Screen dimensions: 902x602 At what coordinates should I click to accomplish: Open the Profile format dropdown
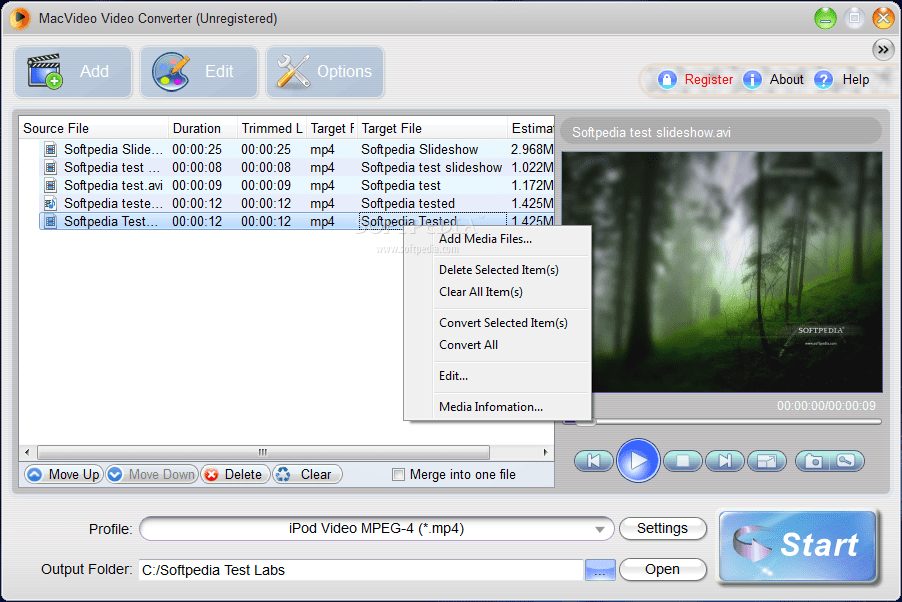(x=600, y=529)
